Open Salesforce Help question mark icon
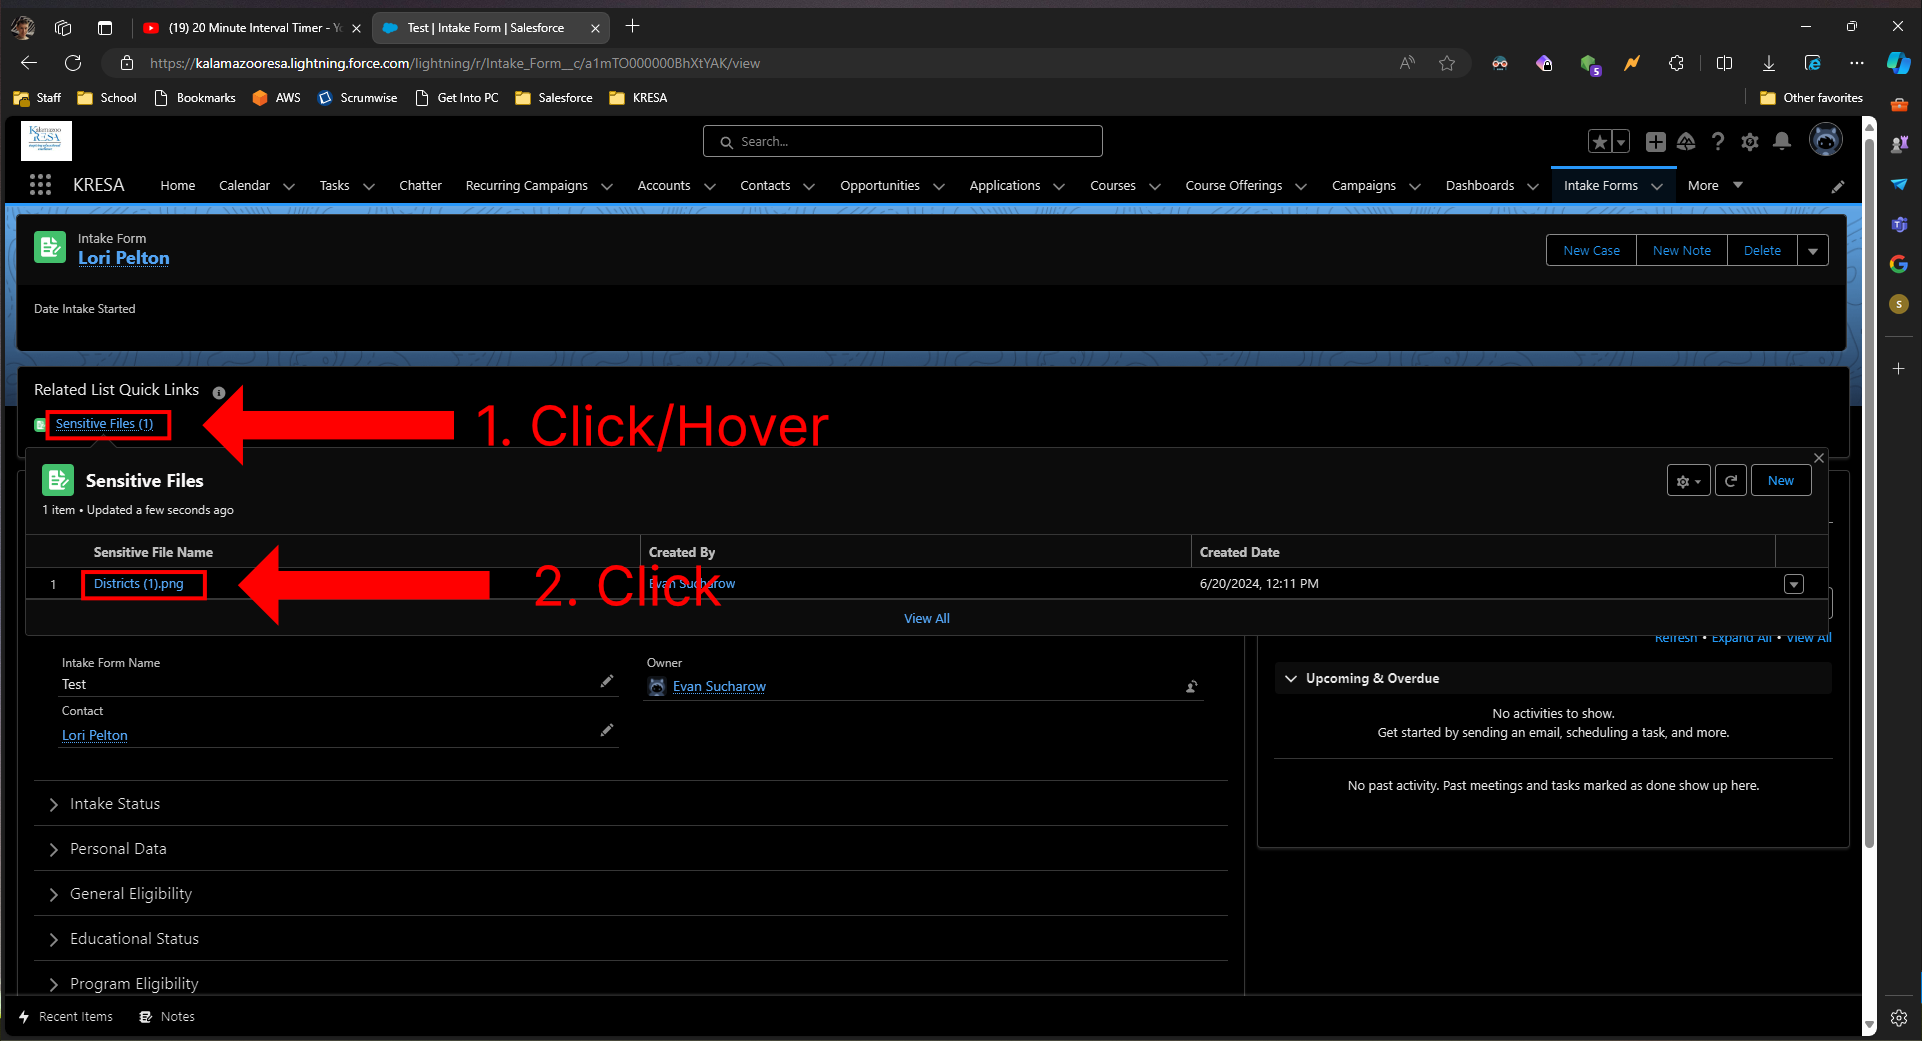 tap(1718, 142)
